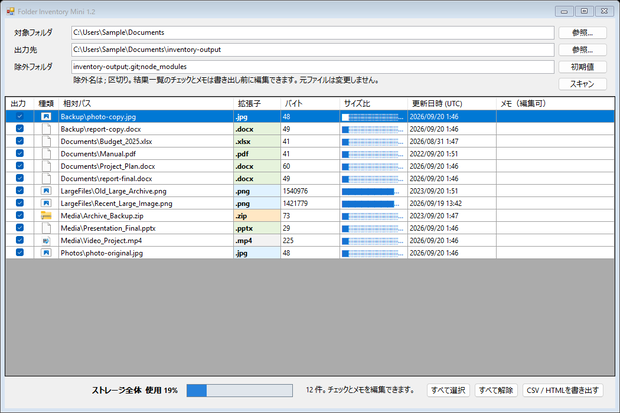Click the zip folder icon for Archive_Backup.zip
This screenshot has height=413, width=620.
point(46,216)
